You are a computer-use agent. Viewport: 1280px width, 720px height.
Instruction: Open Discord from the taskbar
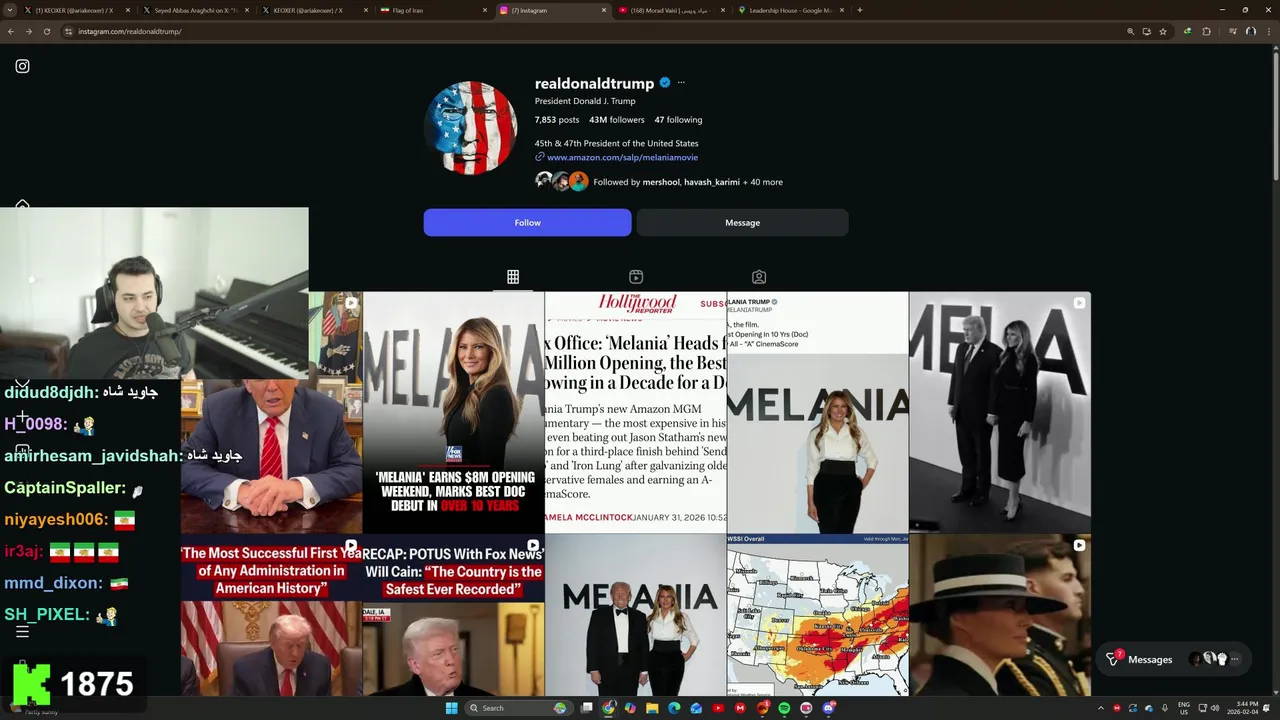(x=829, y=708)
